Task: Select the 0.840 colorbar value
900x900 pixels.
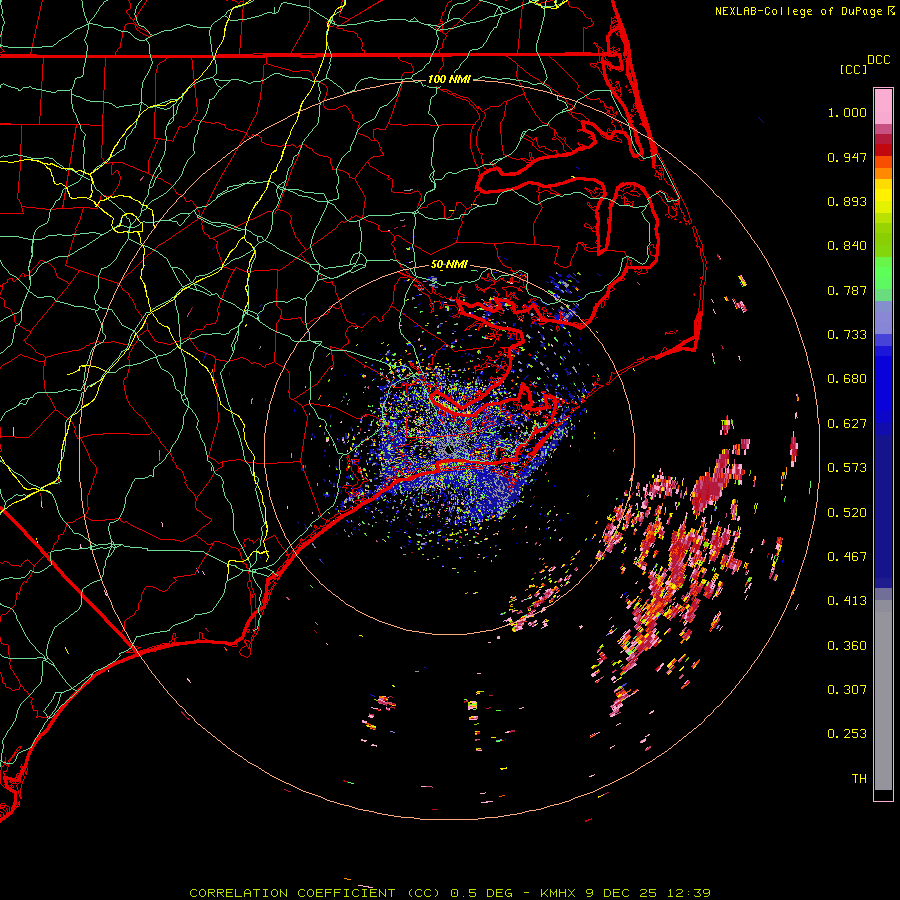Action: pyautogui.click(x=847, y=246)
